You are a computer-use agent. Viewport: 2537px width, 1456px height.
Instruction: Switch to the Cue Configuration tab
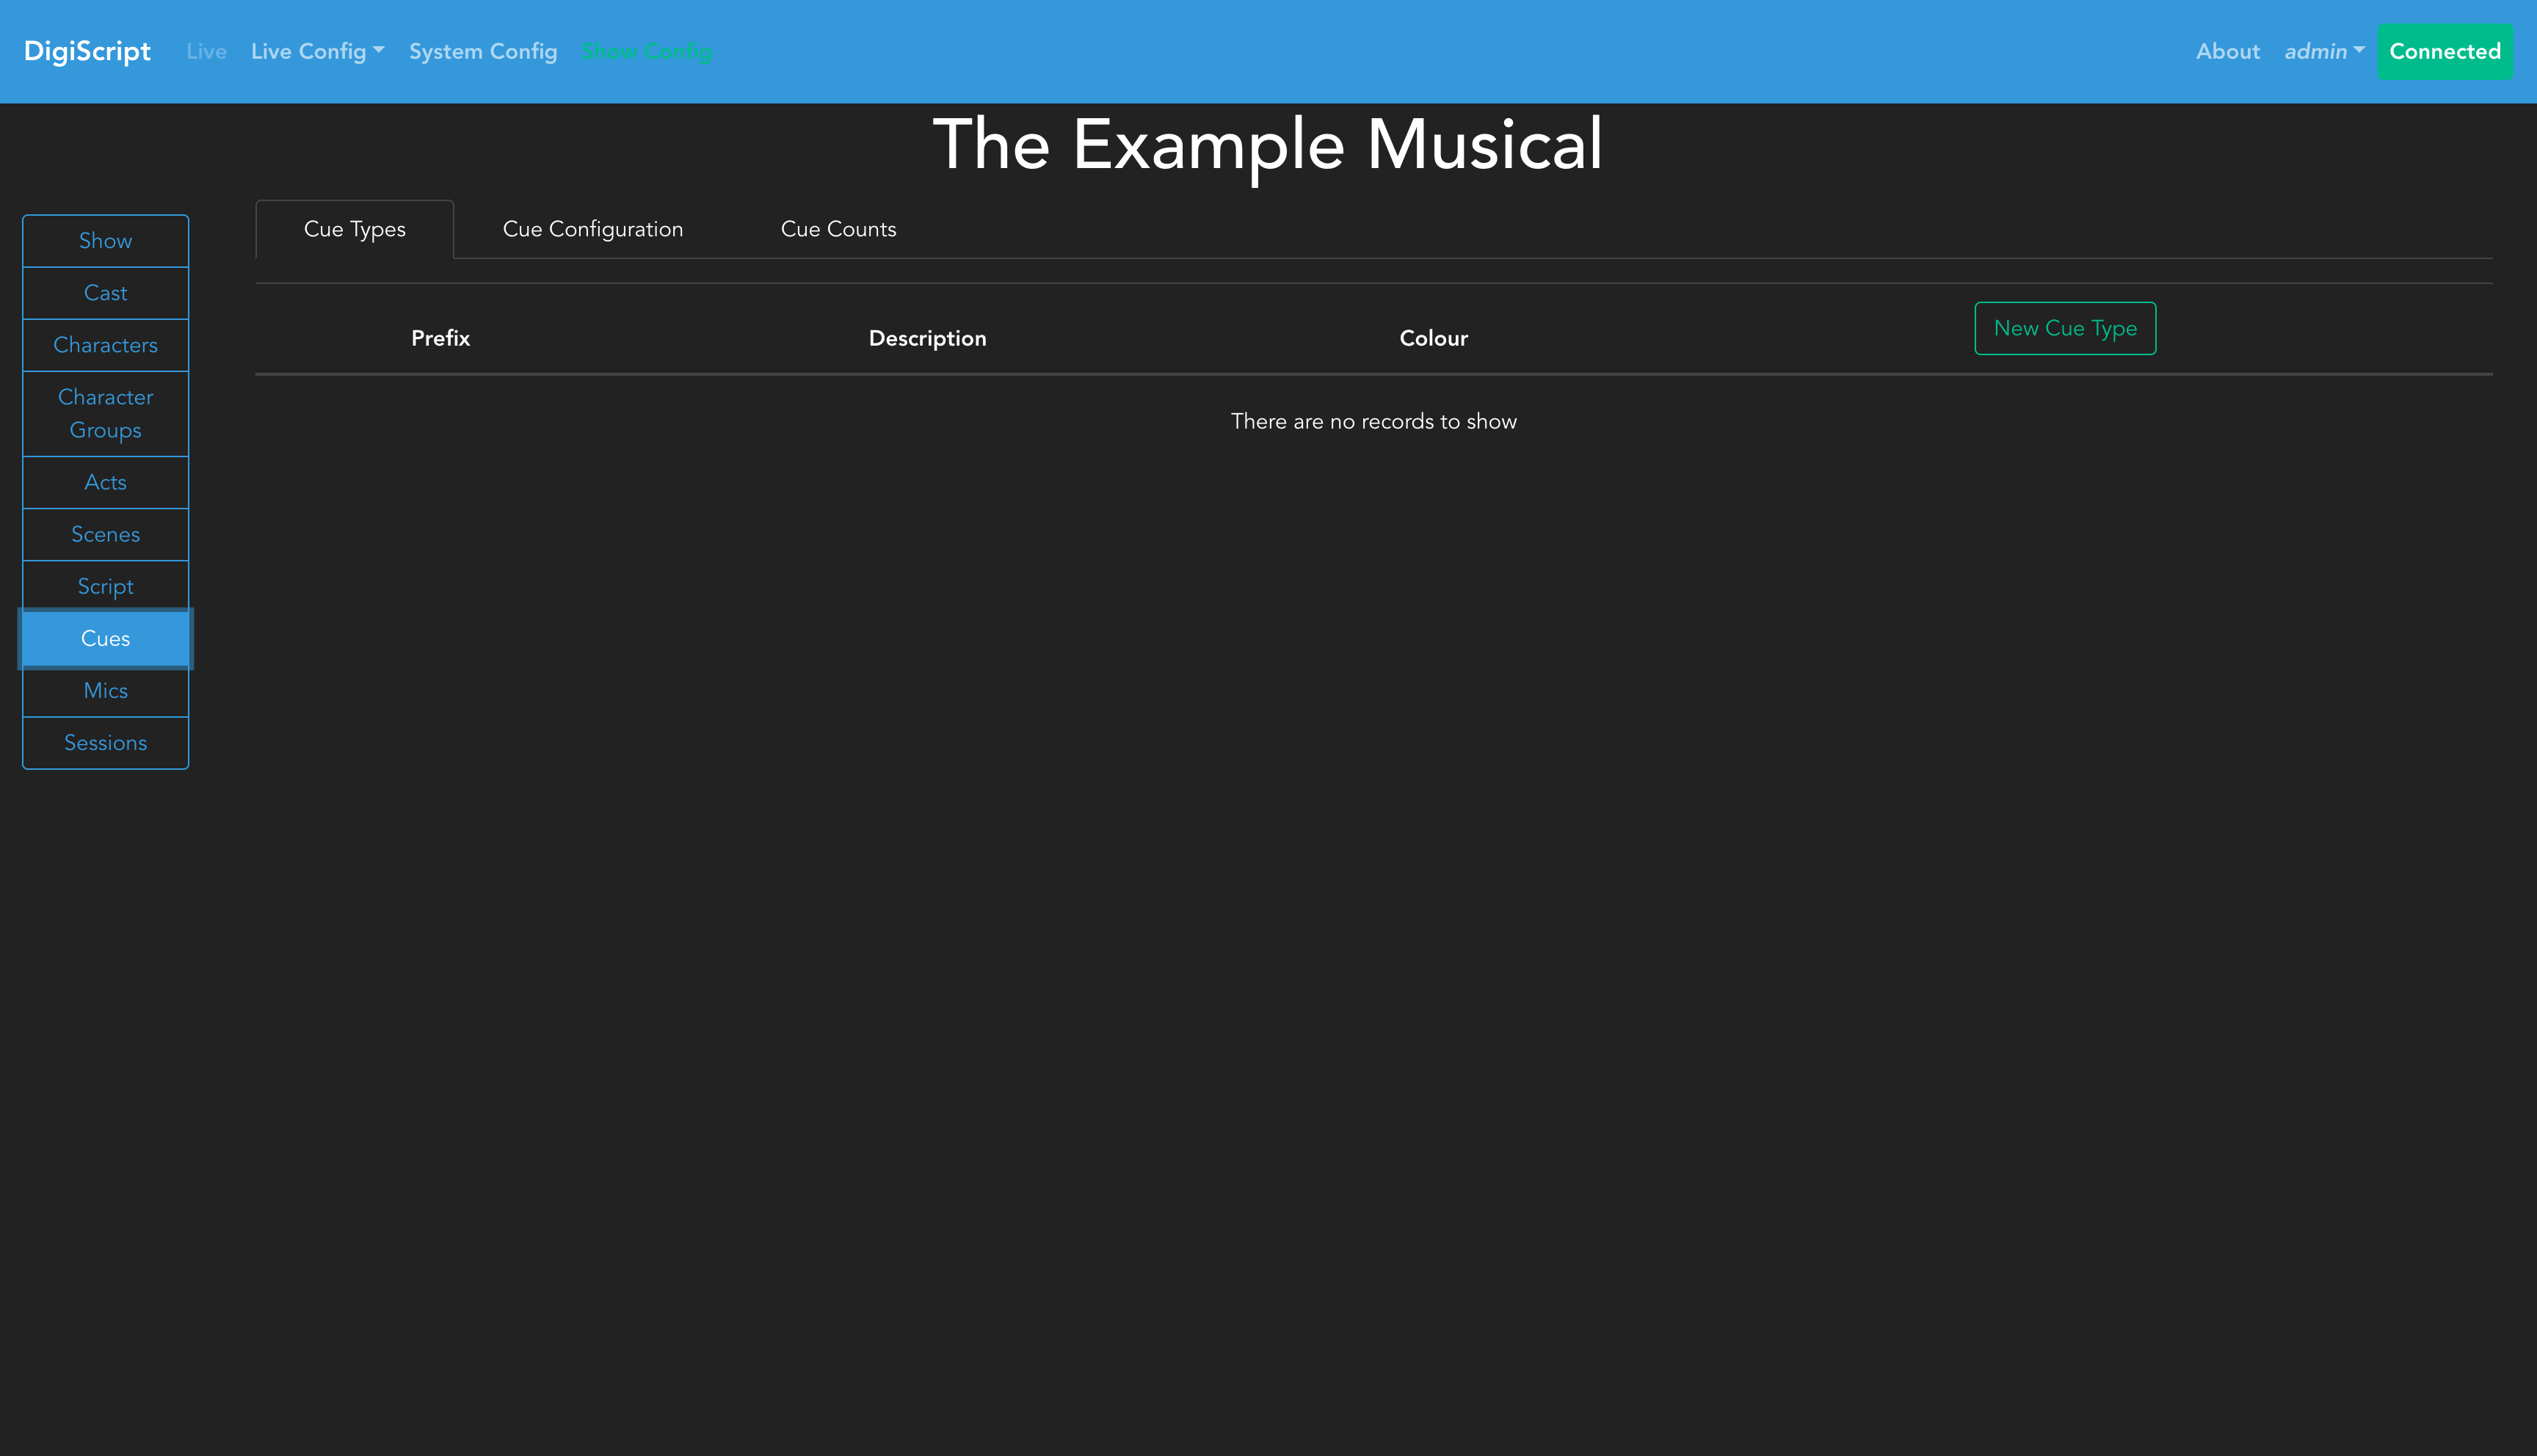pyautogui.click(x=592, y=229)
